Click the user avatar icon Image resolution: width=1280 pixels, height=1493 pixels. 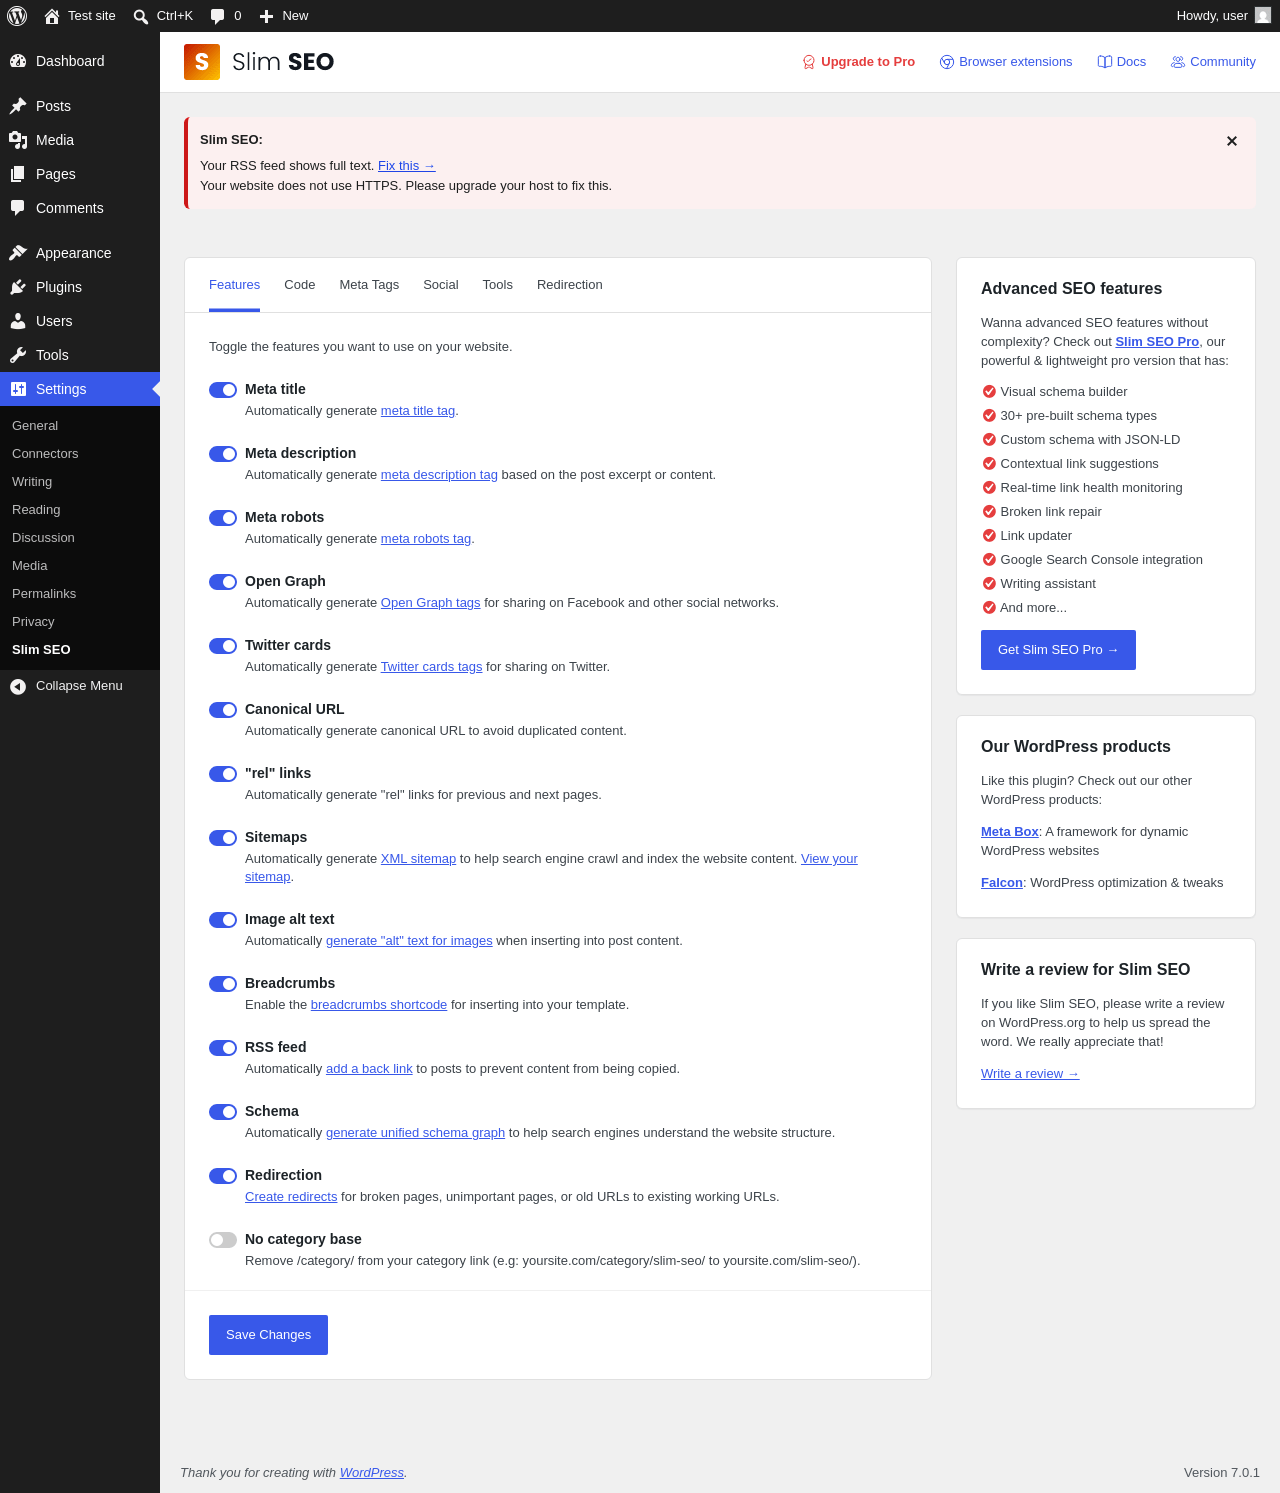[1263, 16]
